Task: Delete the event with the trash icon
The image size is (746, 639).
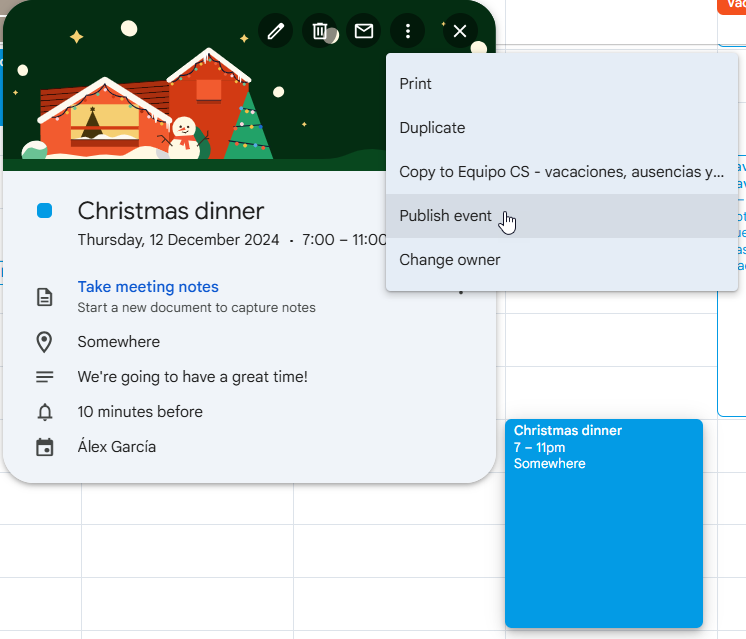Action: [x=319, y=31]
